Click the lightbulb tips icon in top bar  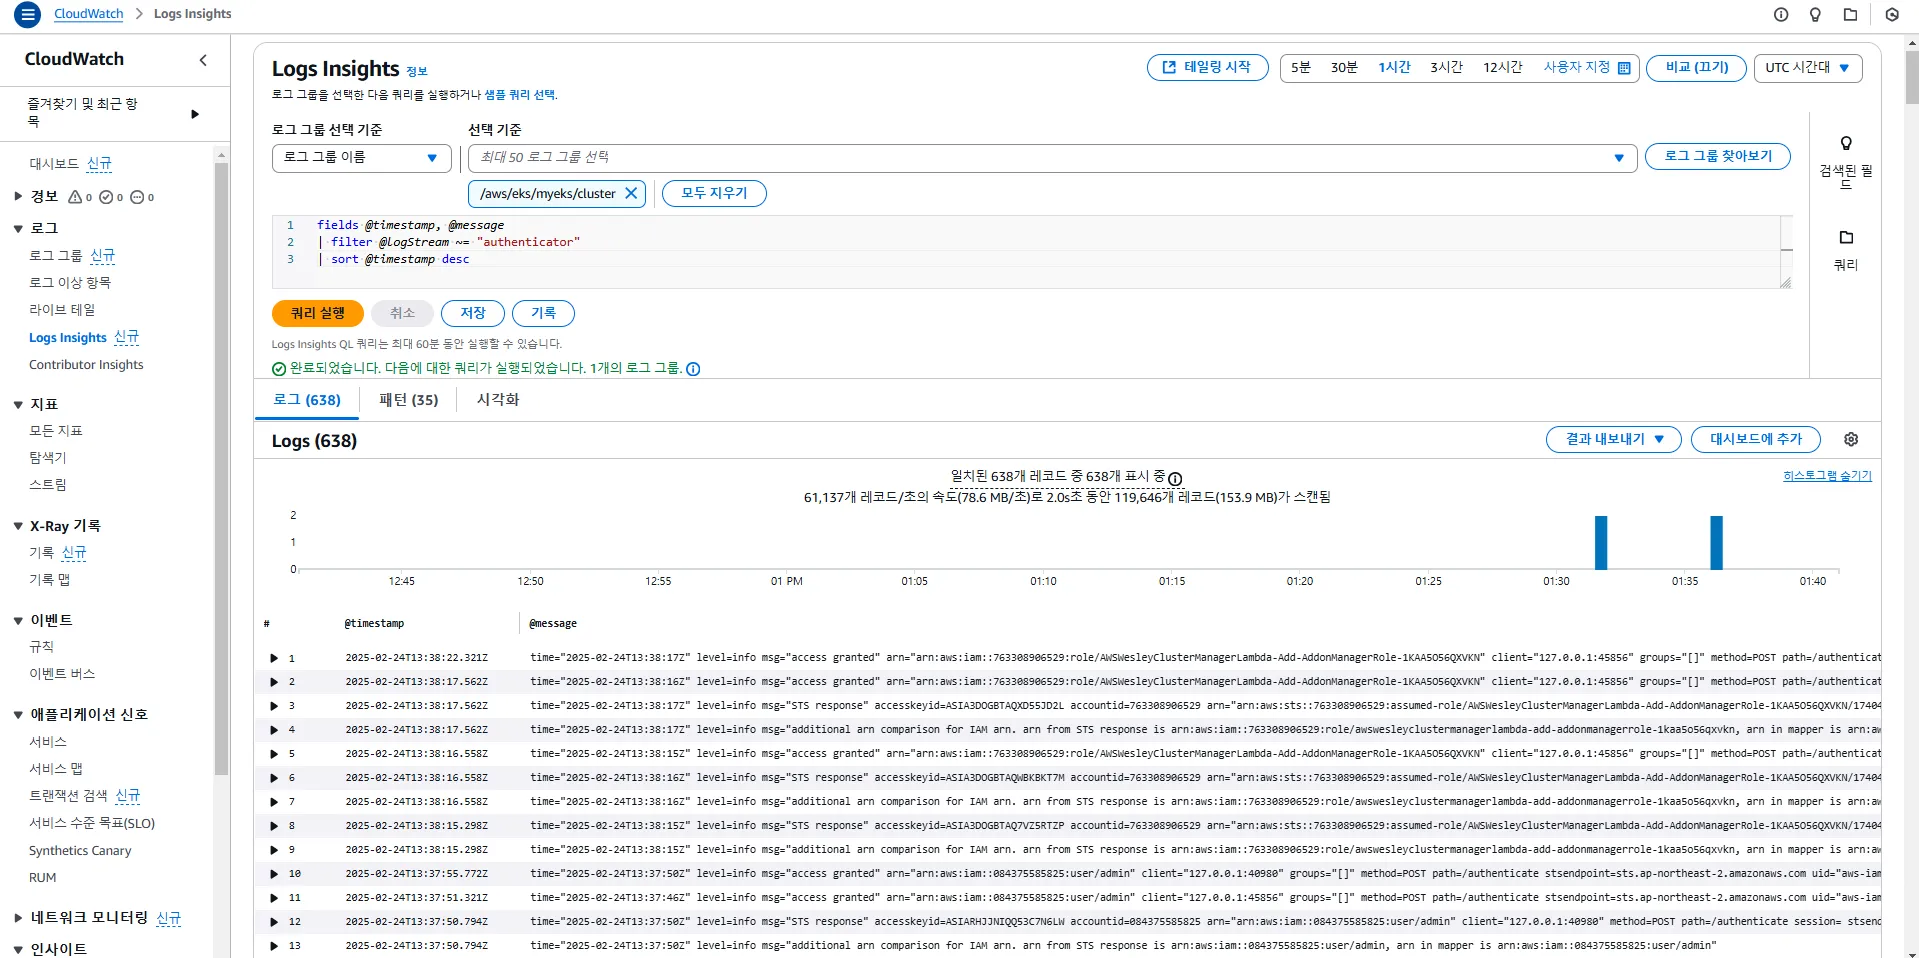point(1815,14)
